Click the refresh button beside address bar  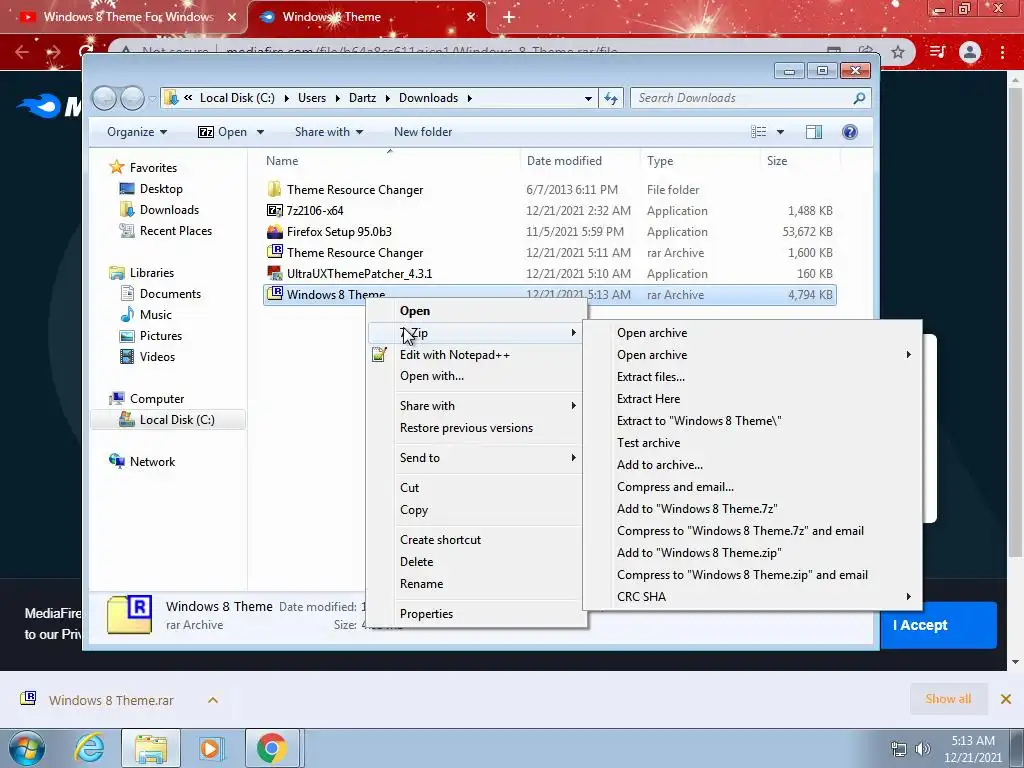[x=611, y=98]
